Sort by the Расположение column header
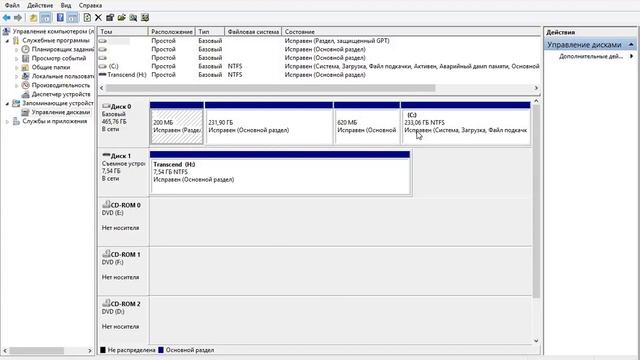Image resolution: width=640 pixels, height=360 pixels. (171, 31)
